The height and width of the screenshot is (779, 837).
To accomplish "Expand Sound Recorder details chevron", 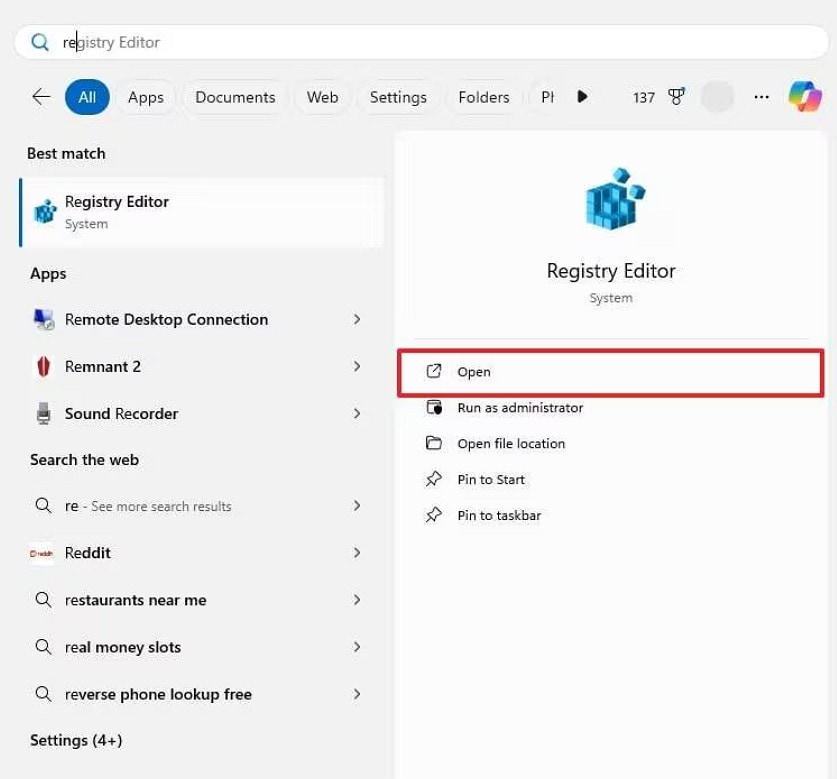I will click(357, 413).
